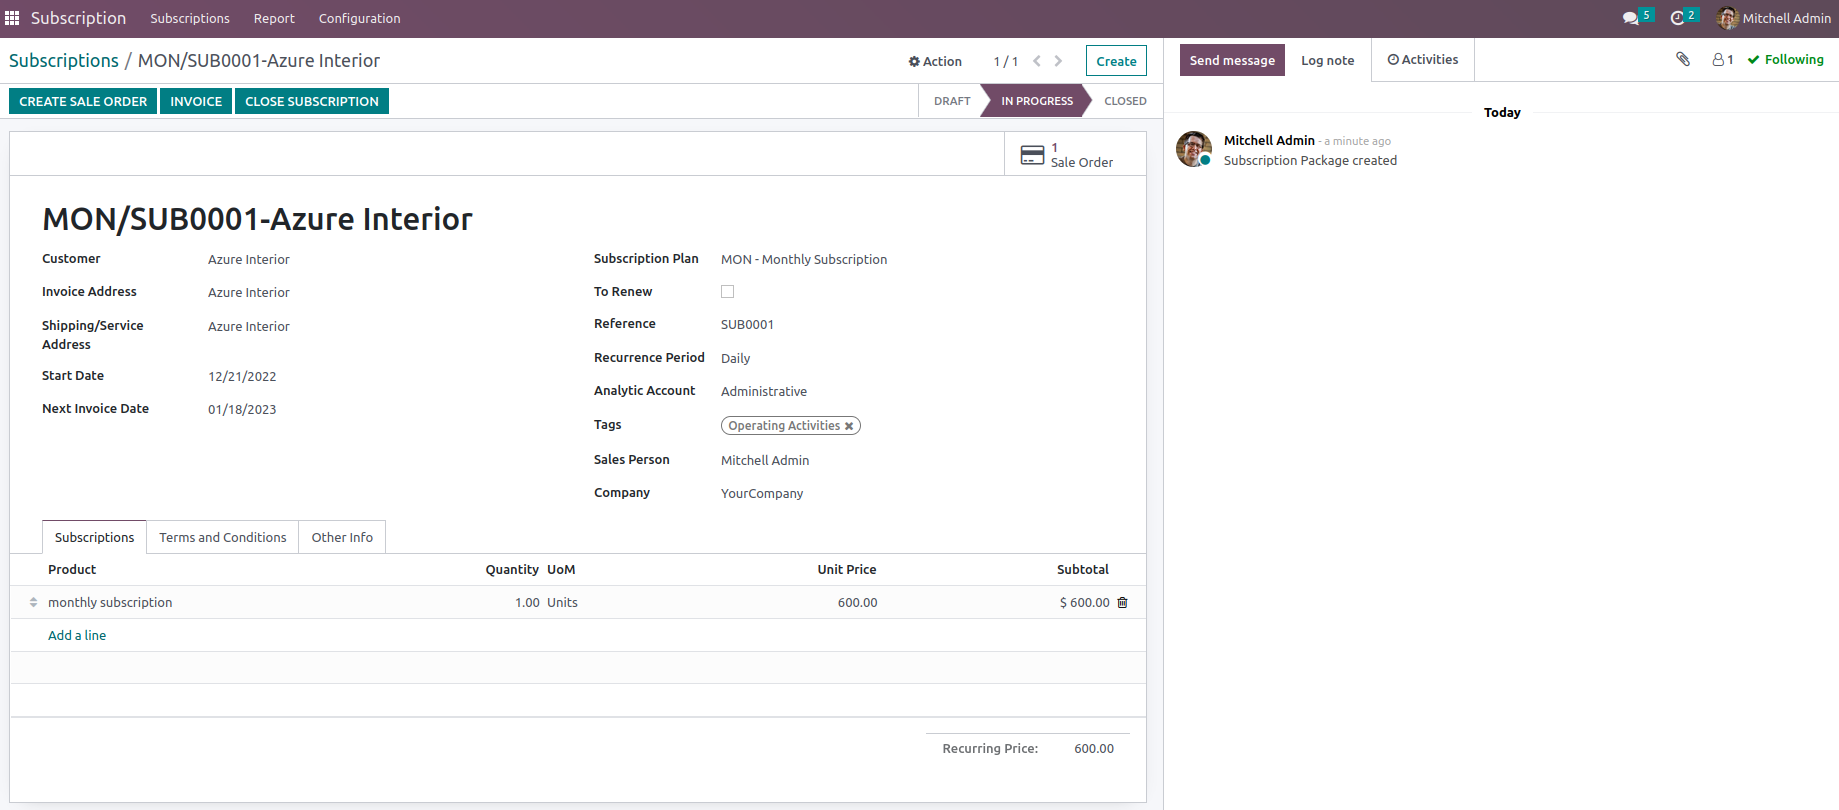
Task: Click Sales Person Mitchell Admin field
Action: click(x=765, y=460)
